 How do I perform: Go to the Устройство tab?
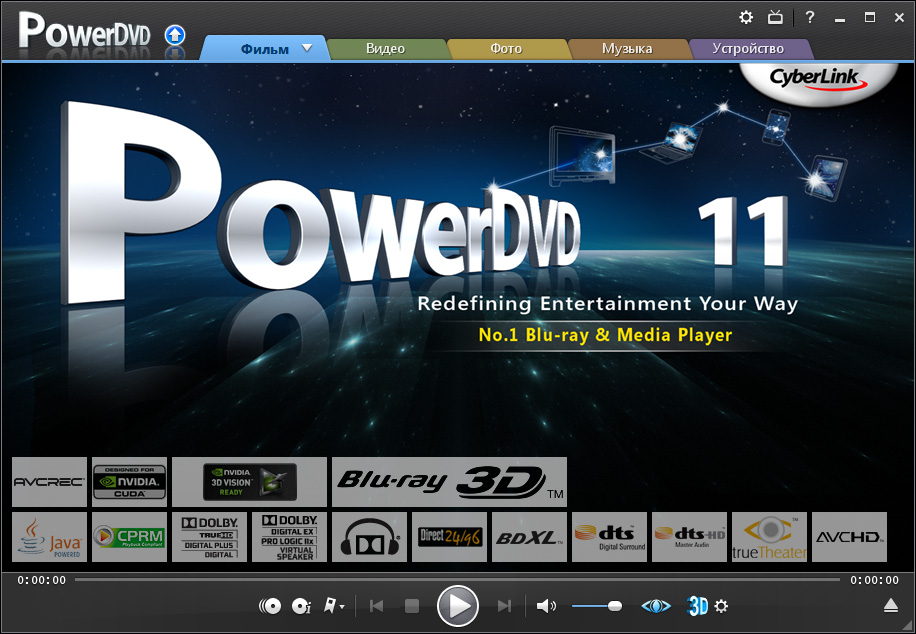747,49
